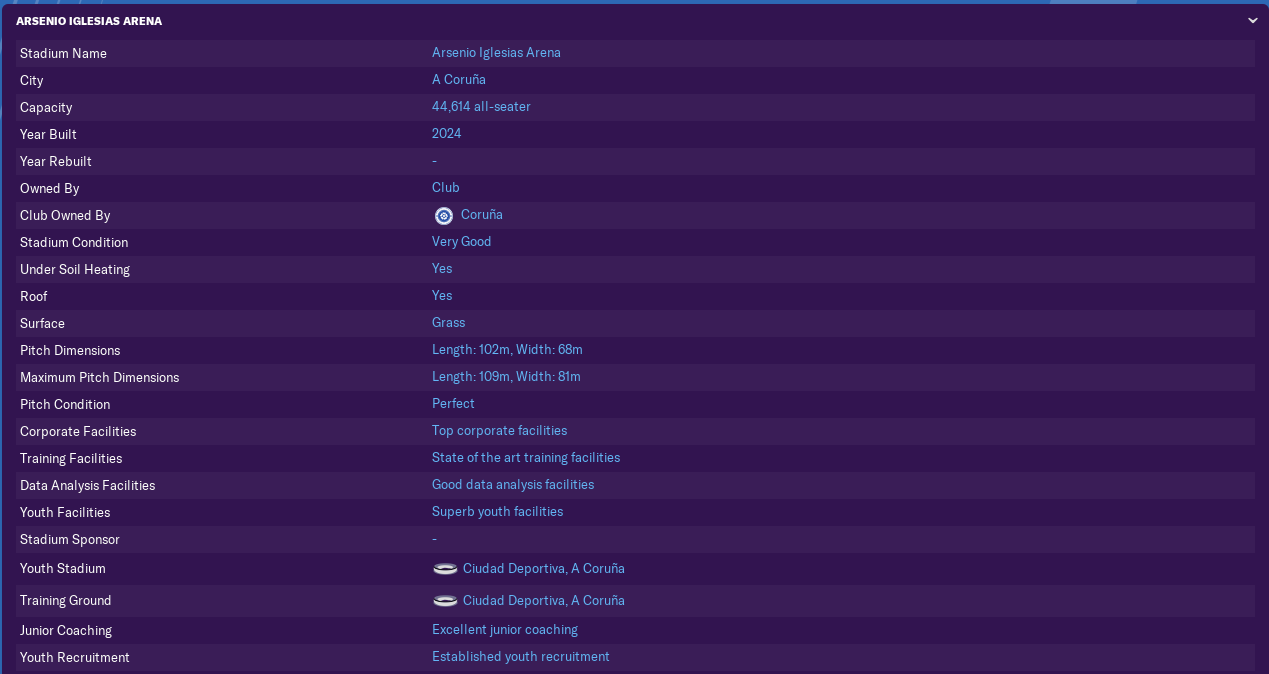Click Good data analysis facilities text
Image resolution: width=1269 pixels, height=674 pixels.
(x=512, y=485)
